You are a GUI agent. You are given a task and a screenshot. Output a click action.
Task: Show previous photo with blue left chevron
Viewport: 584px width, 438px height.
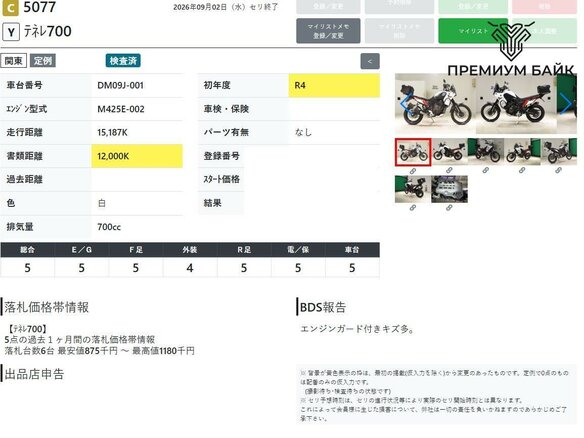405,104
